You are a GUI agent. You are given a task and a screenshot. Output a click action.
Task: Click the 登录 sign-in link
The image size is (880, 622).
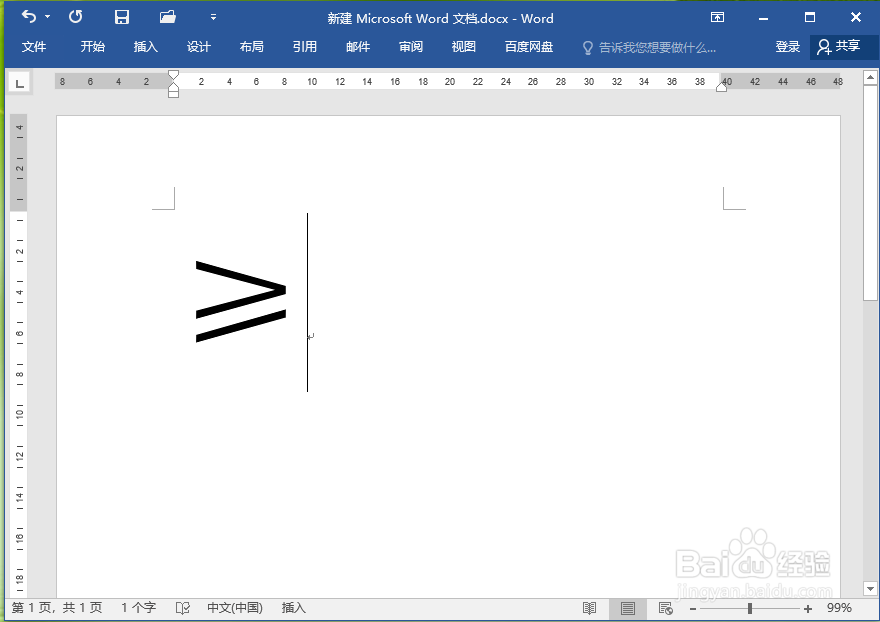click(787, 46)
